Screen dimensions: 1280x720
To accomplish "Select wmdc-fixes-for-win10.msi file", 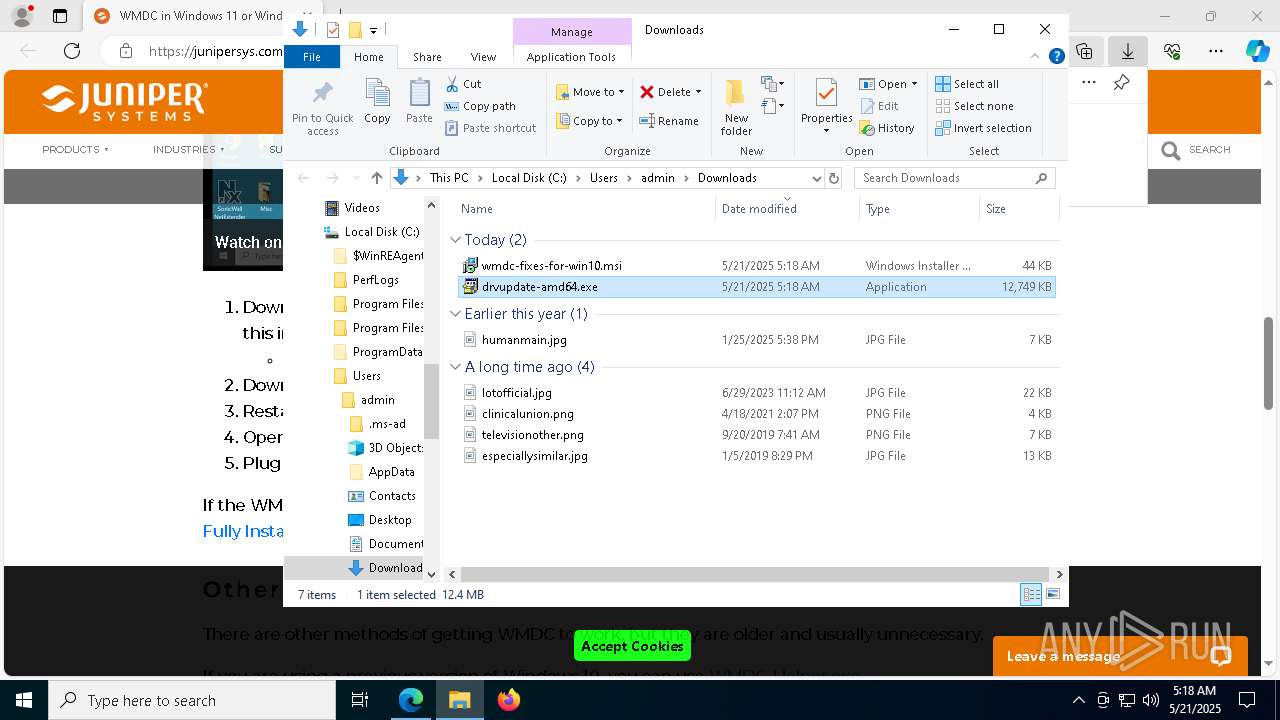I will [x=552, y=266].
